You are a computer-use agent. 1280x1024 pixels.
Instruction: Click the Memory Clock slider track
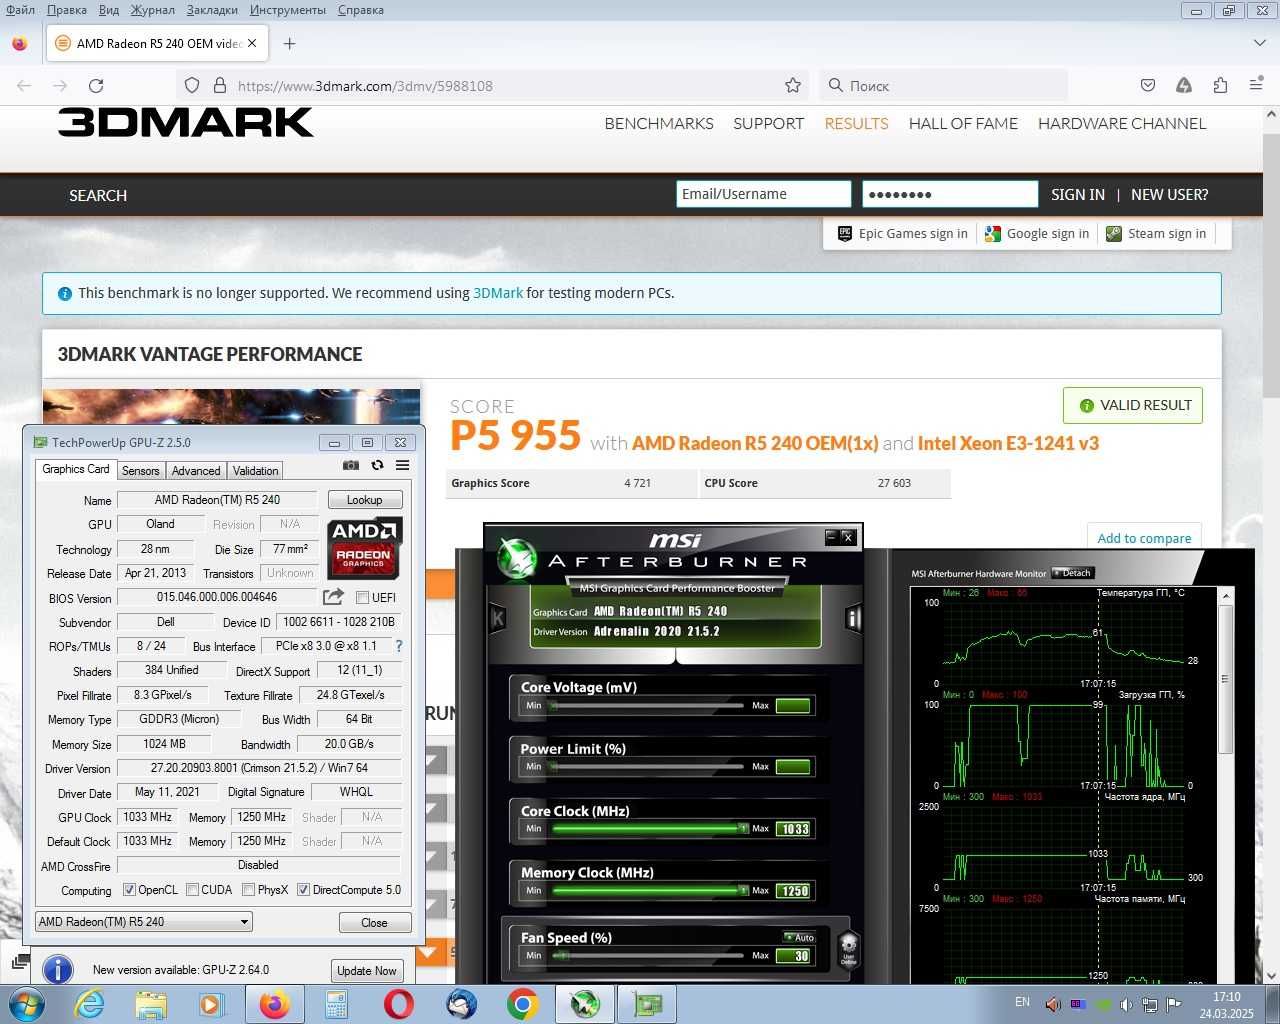[646, 890]
